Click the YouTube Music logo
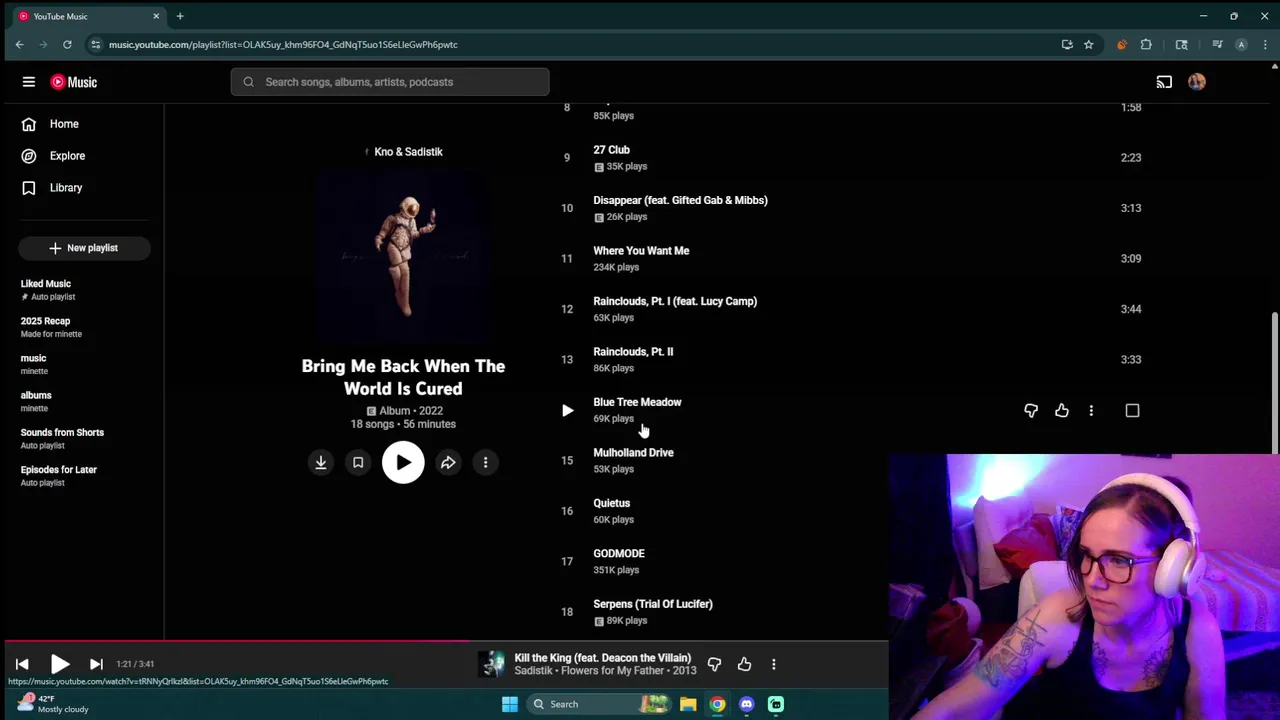 tap(74, 82)
